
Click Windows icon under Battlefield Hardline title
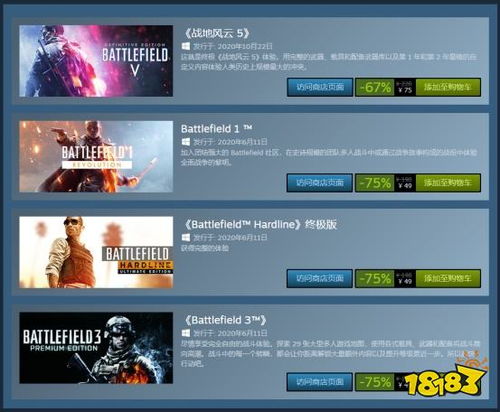(x=186, y=237)
